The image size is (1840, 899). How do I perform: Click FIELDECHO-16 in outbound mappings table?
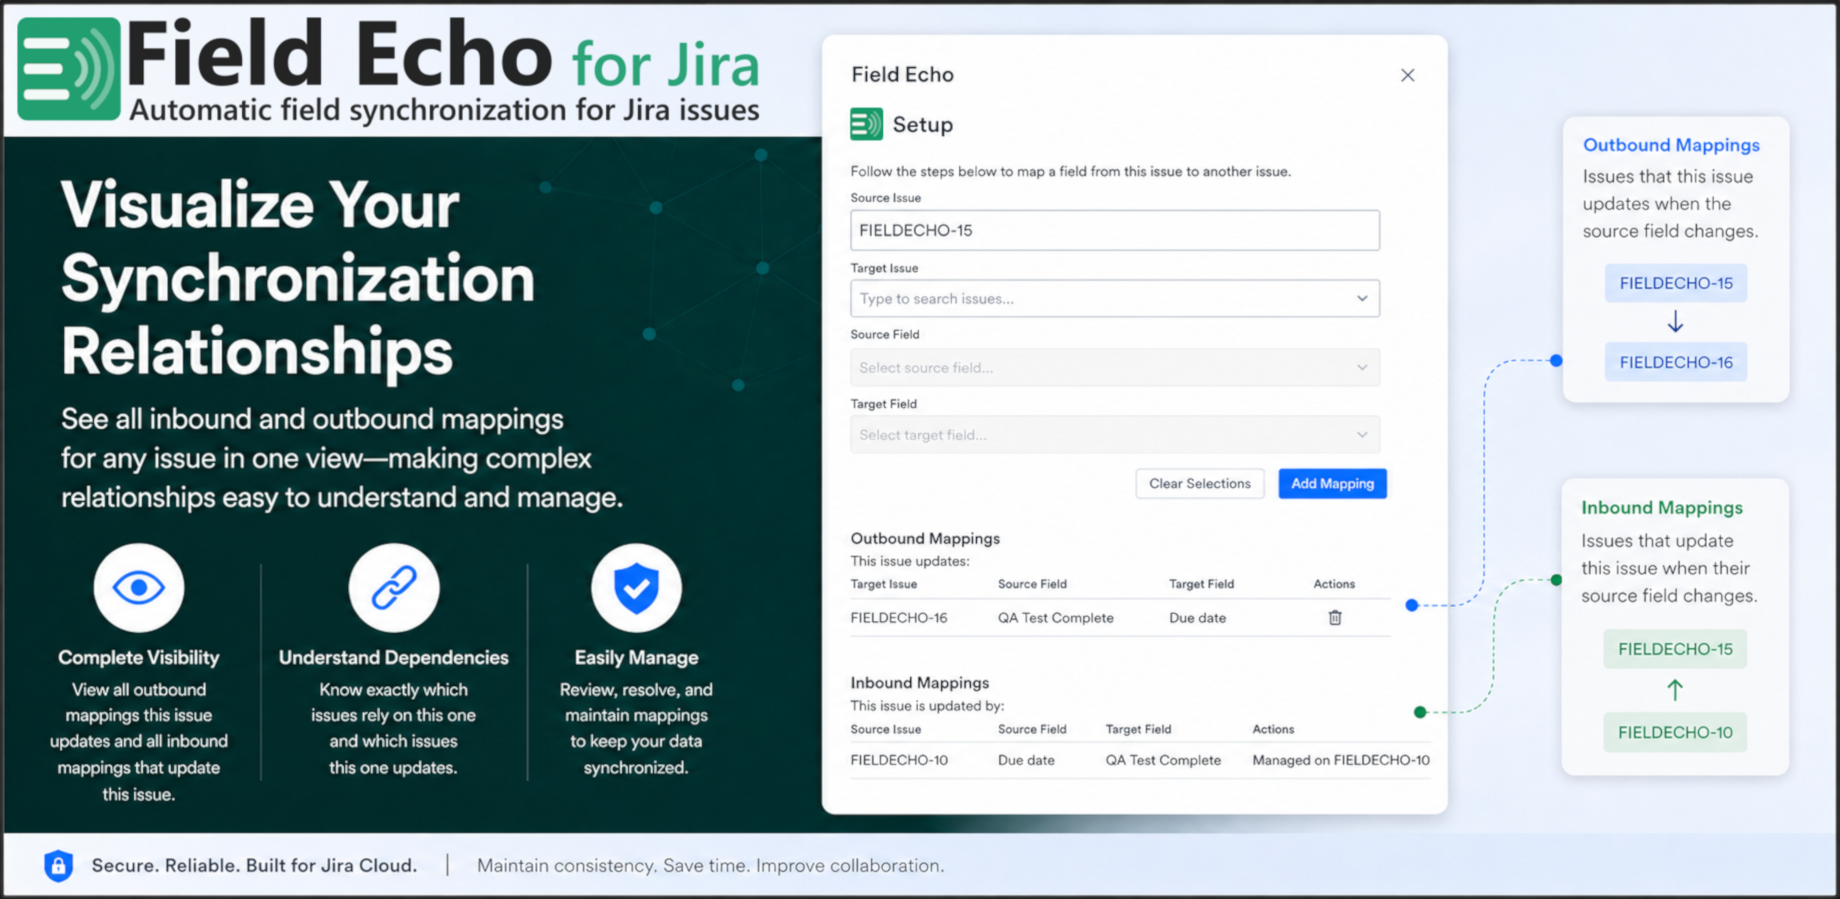pyautogui.click(x=898, y=617)
